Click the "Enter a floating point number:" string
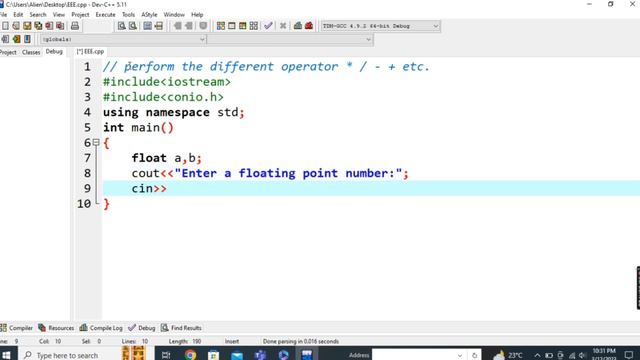Viewport: 640px width, 360px height. point(288,173)
